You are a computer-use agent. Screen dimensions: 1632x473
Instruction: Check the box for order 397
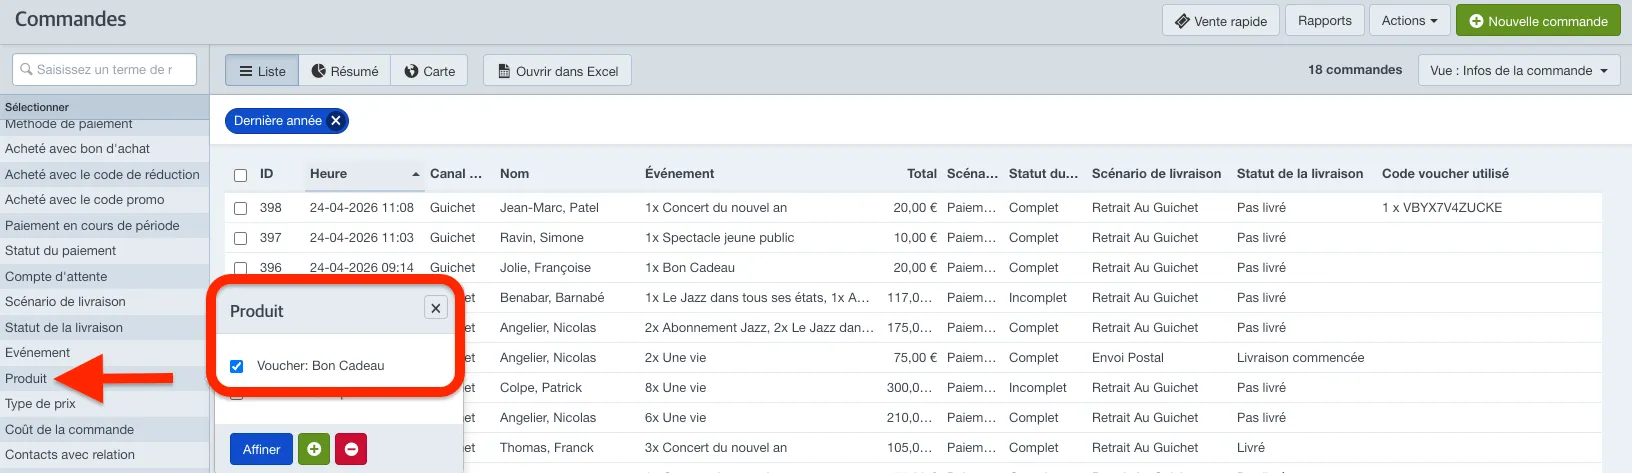point(240,238)
